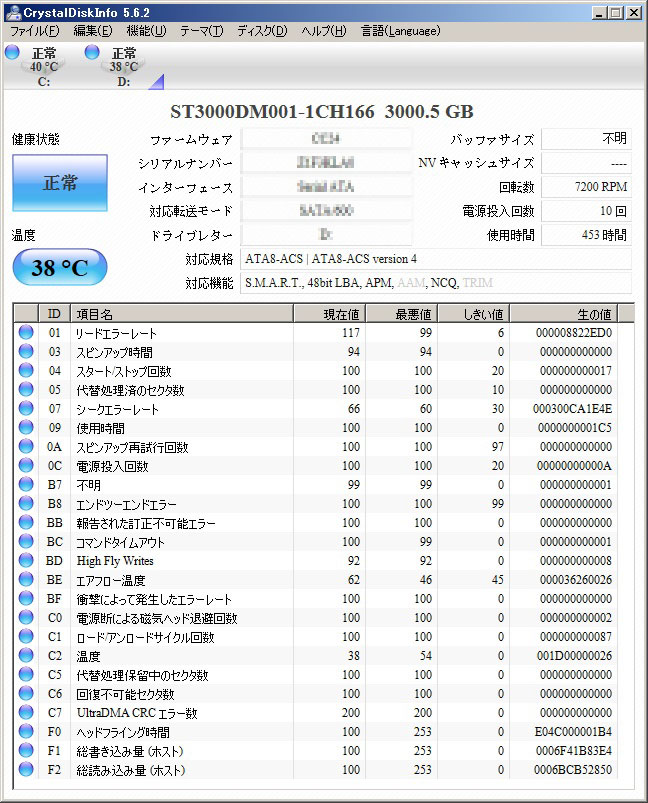Image resolution: width=648 pixels, height=803 pixels.
Task: Click status orb for 0C 電源投入回数
Action: 26,465
